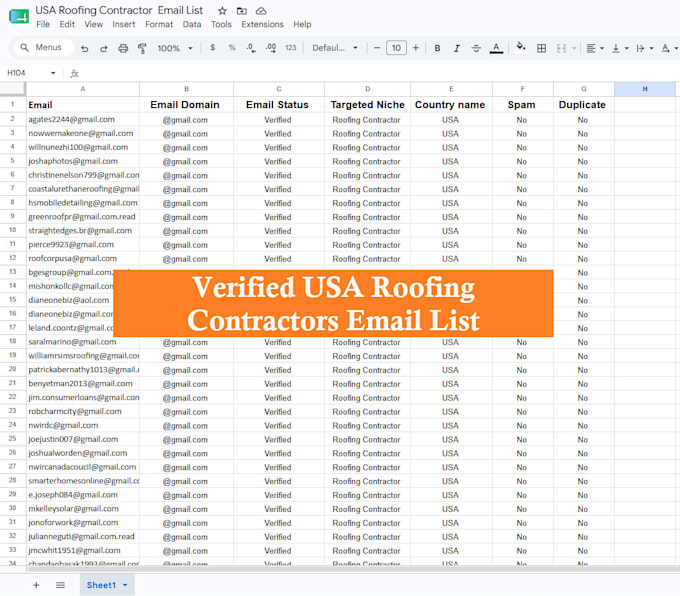Click the move to folder icon
The image size is (680, 596).
point(242,11)
